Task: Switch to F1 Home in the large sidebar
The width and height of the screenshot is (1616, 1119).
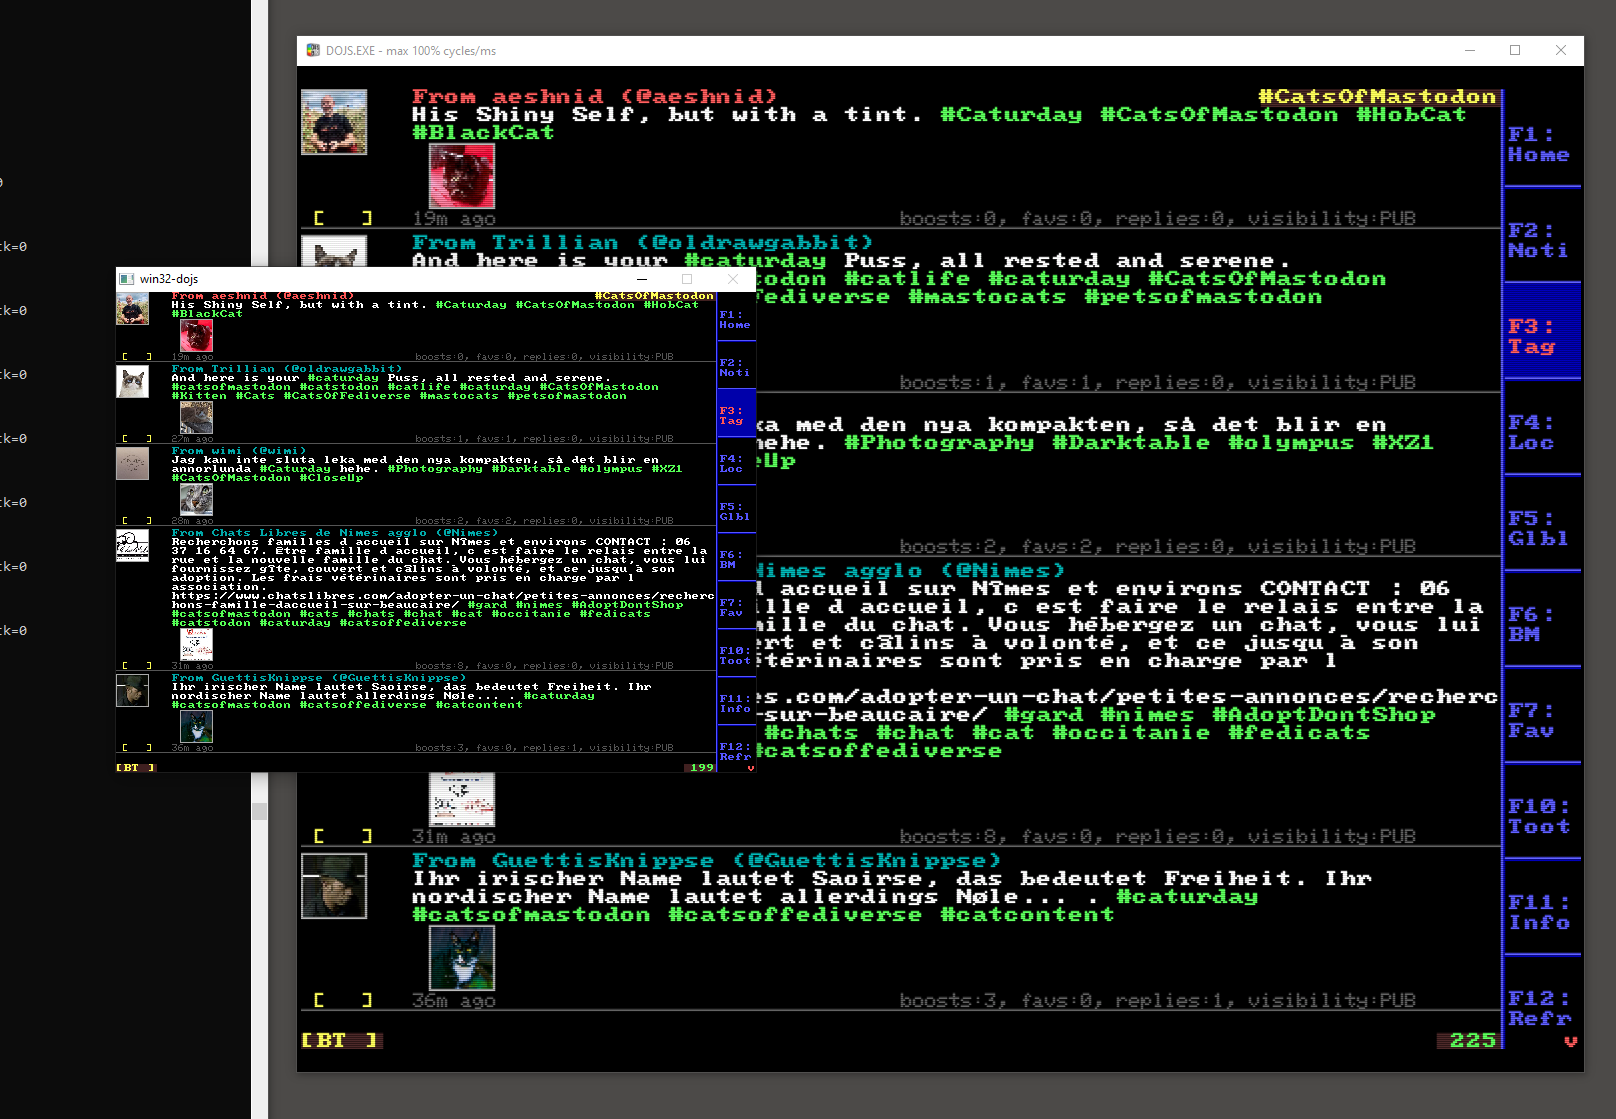Action: click(1538, 144)
